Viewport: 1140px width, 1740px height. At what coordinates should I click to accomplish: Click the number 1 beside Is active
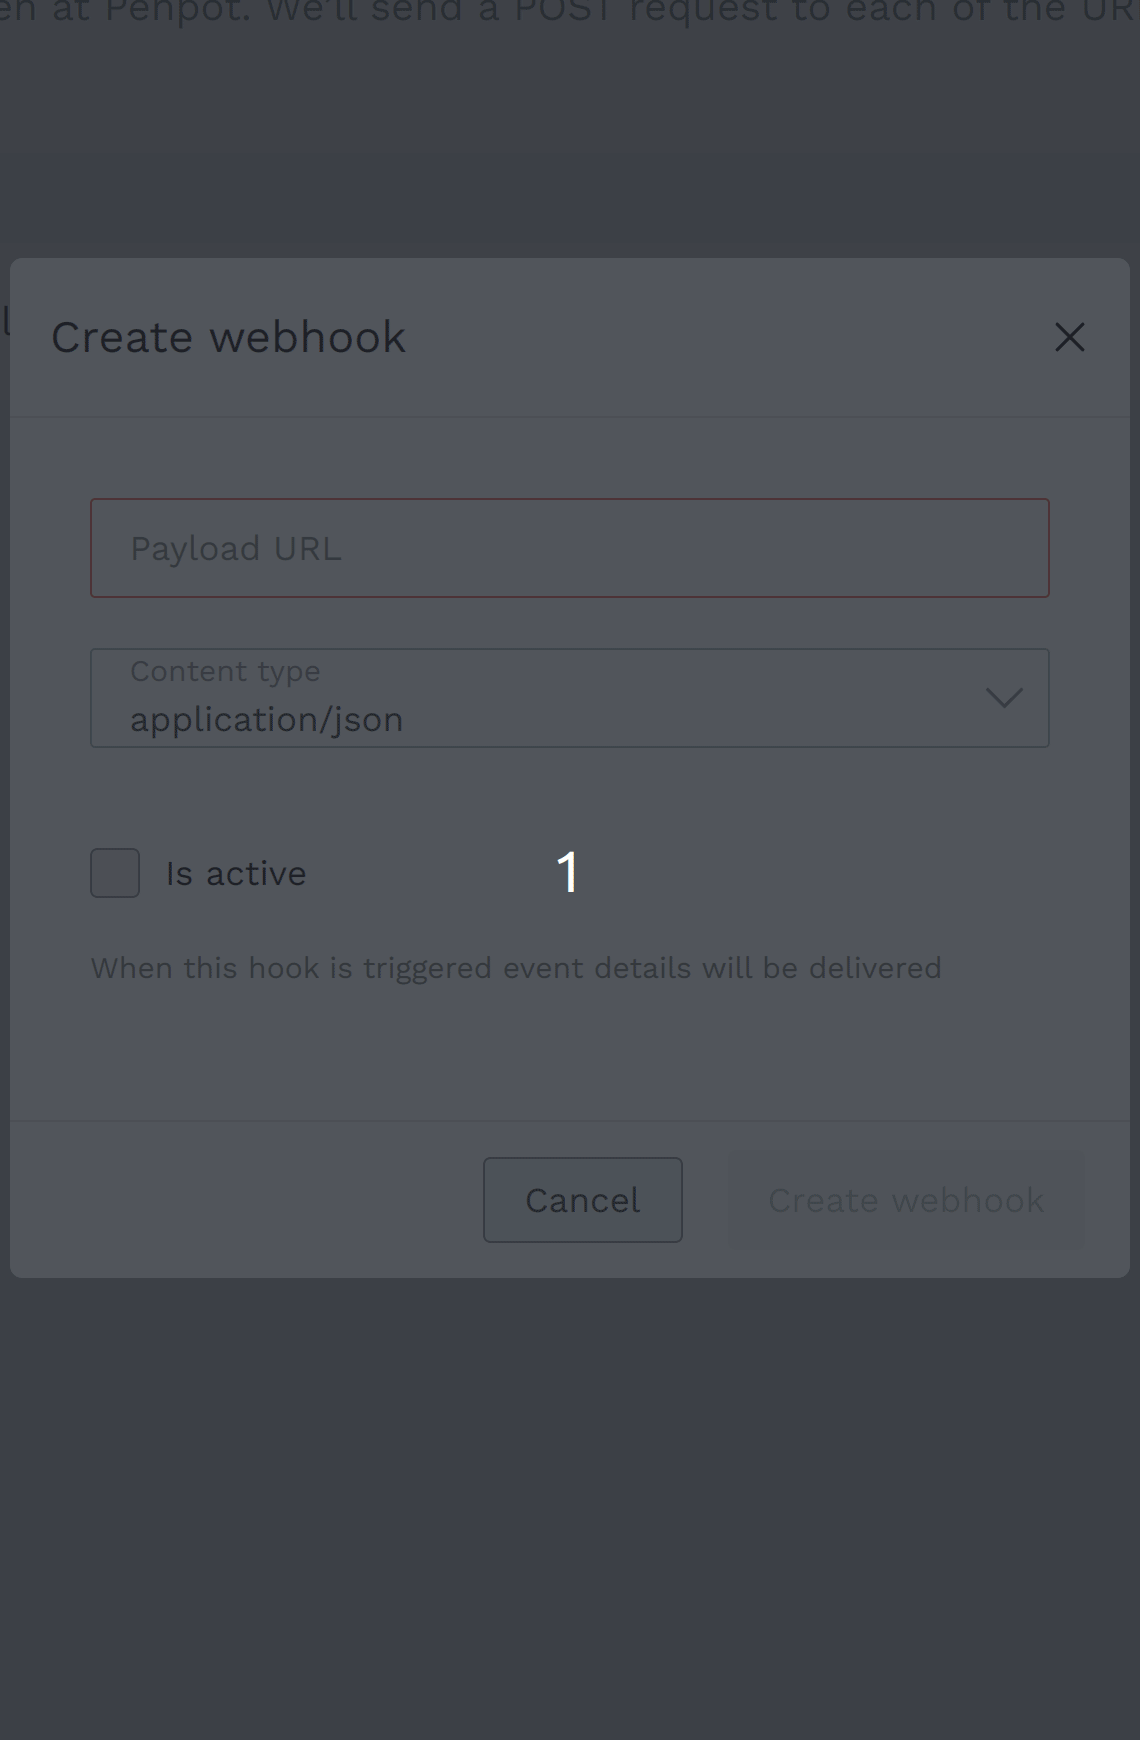point(568,872)
